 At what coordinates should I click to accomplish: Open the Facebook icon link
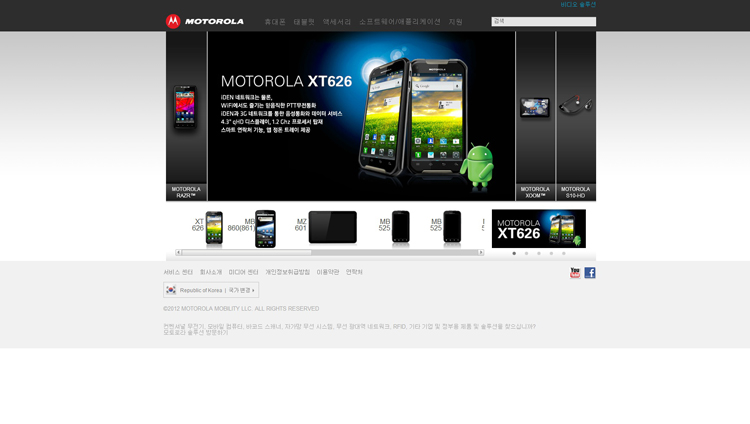(x=590, y=273)
